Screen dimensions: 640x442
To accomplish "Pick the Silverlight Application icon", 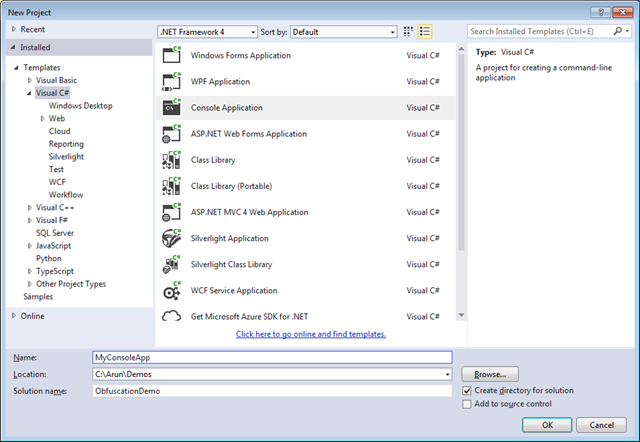I will (x=170, y=238).
